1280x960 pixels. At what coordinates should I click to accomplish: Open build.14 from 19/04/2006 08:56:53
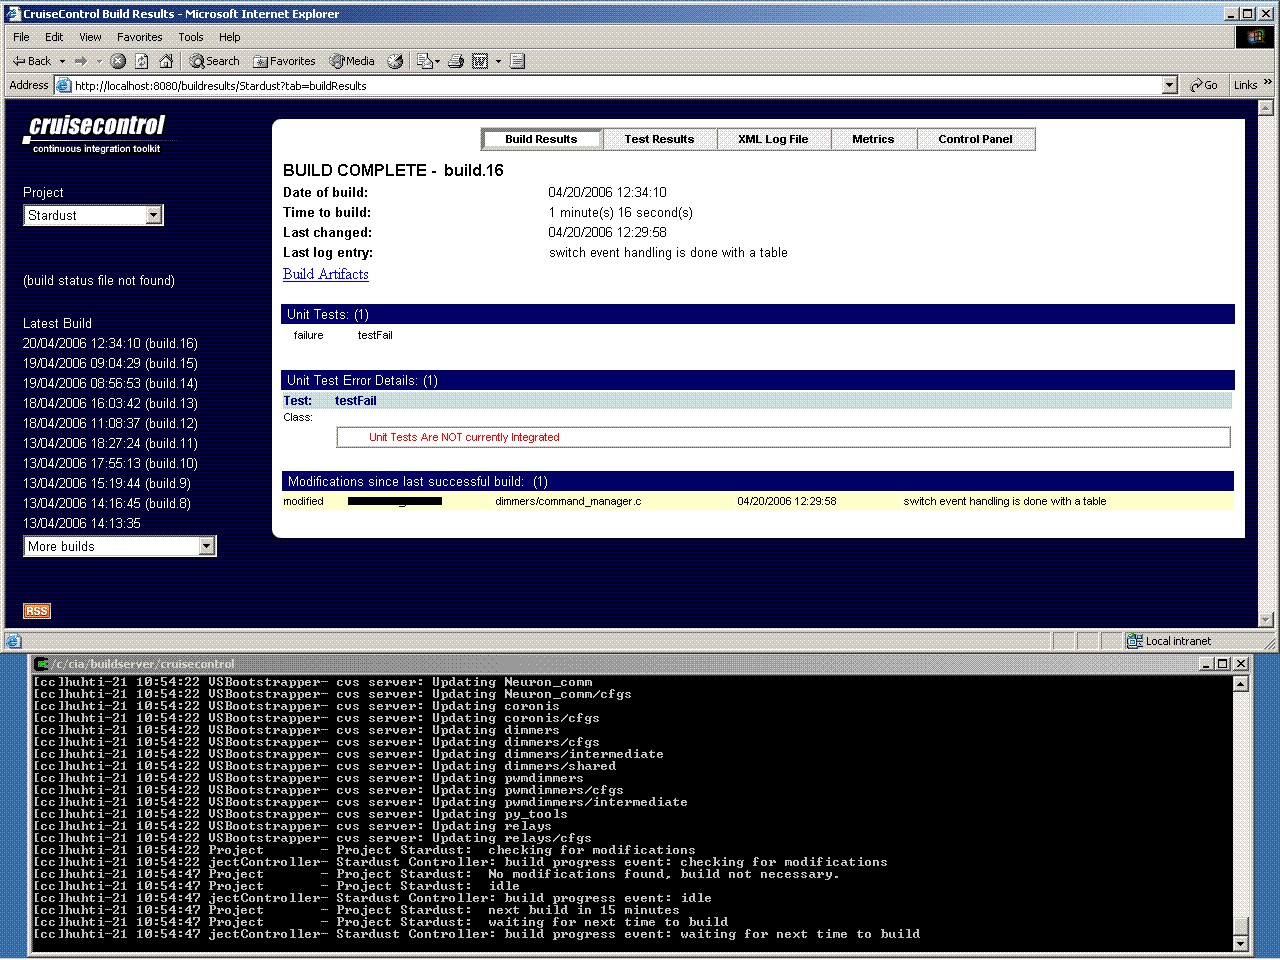110,383
